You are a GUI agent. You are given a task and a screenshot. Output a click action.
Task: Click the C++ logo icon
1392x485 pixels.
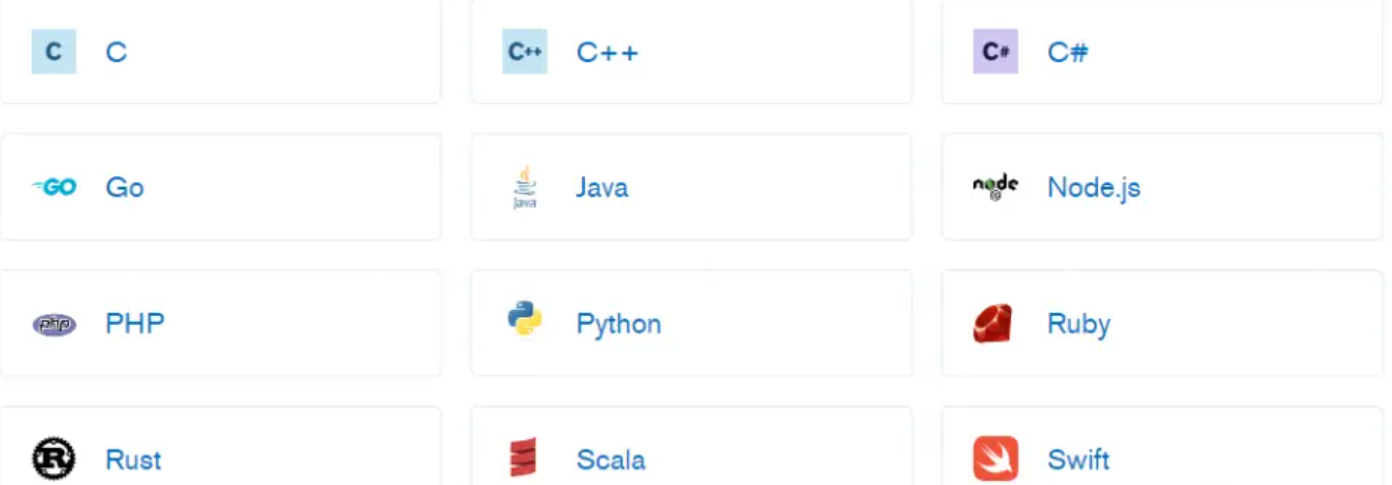pyautogui.click(x=525, y=52)
